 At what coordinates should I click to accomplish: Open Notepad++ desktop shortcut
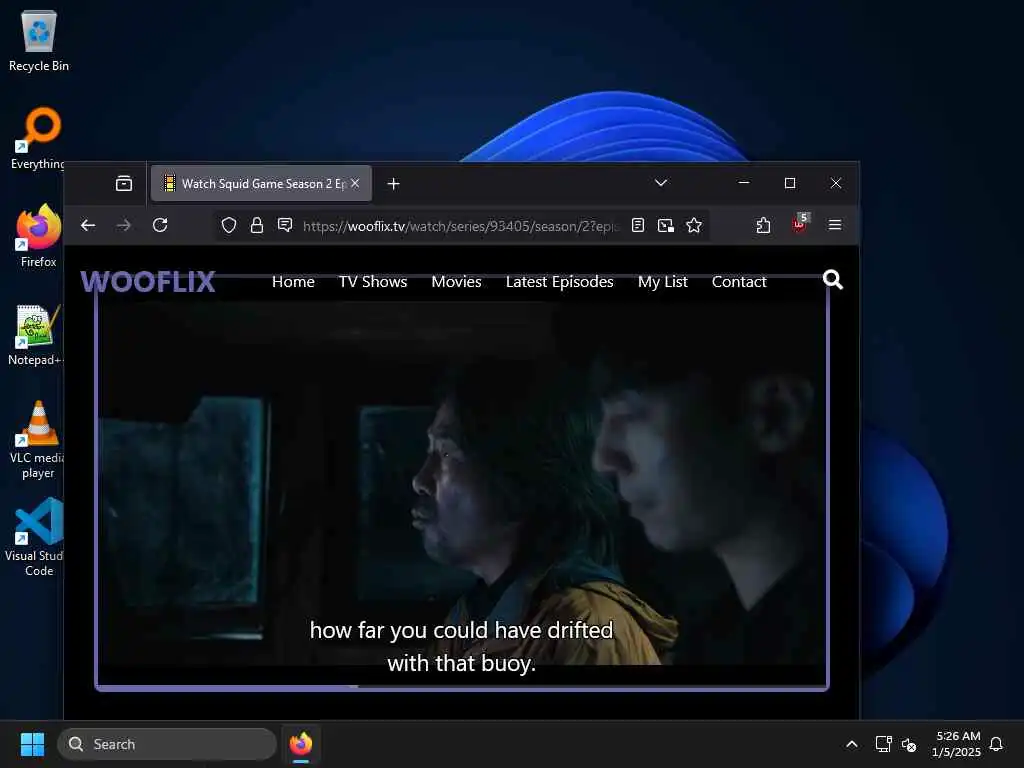37,334
